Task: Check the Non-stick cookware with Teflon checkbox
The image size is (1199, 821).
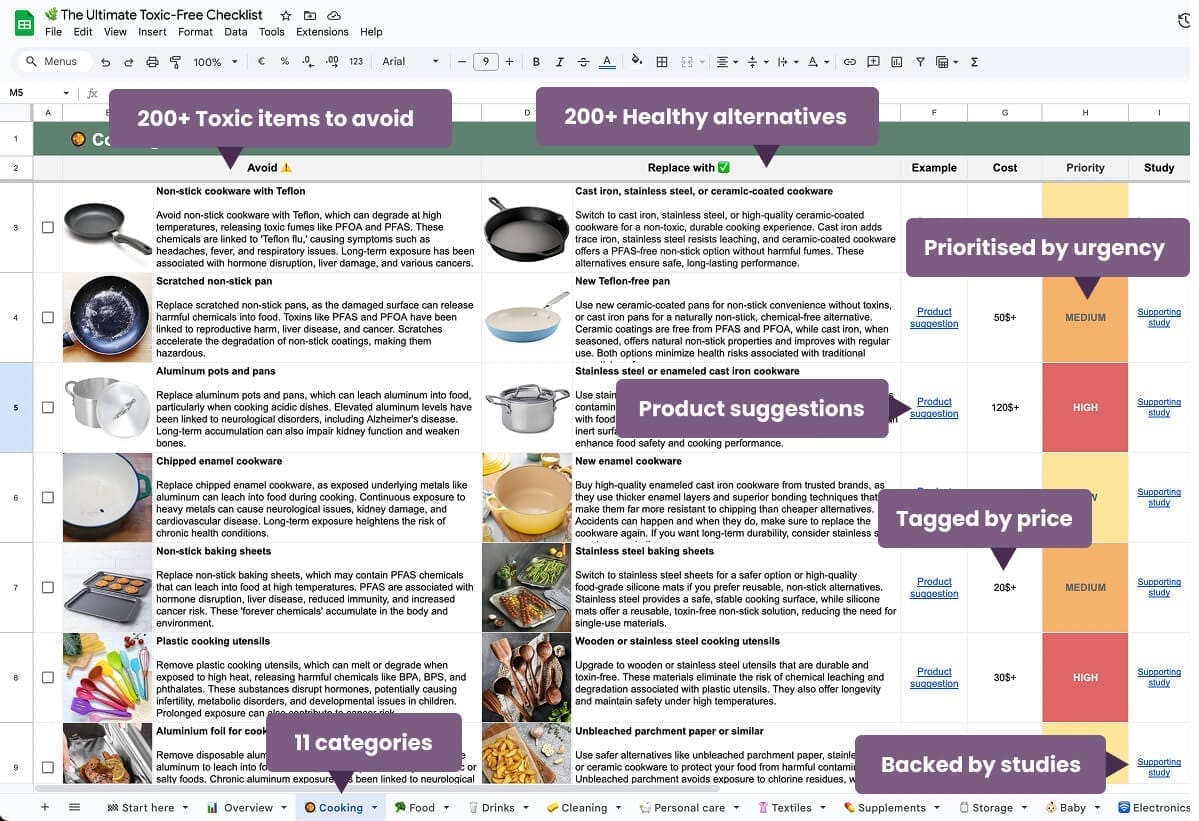Action: click(x=47, y=228)
